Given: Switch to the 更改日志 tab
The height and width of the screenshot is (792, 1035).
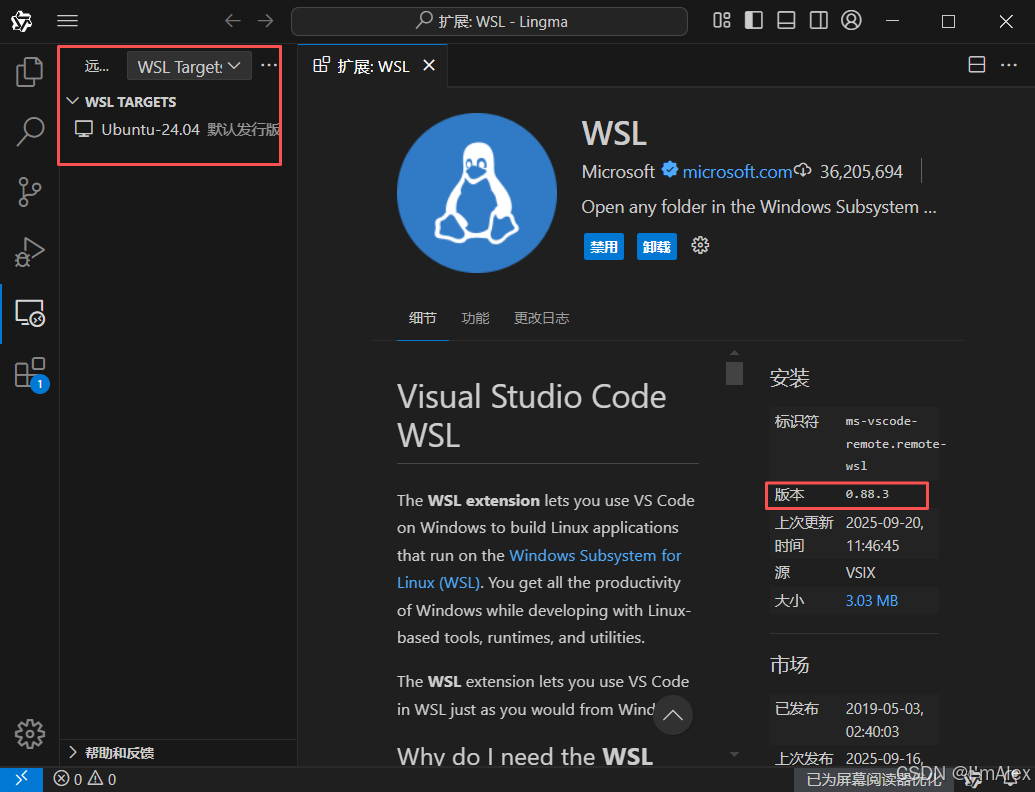Looking at the screenshot, I should click(541, 318).
